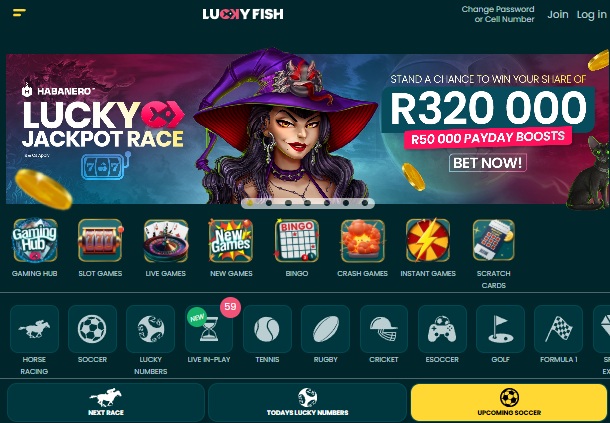
Task: Switch to the Next Race tab
Action: coord(106,402)
